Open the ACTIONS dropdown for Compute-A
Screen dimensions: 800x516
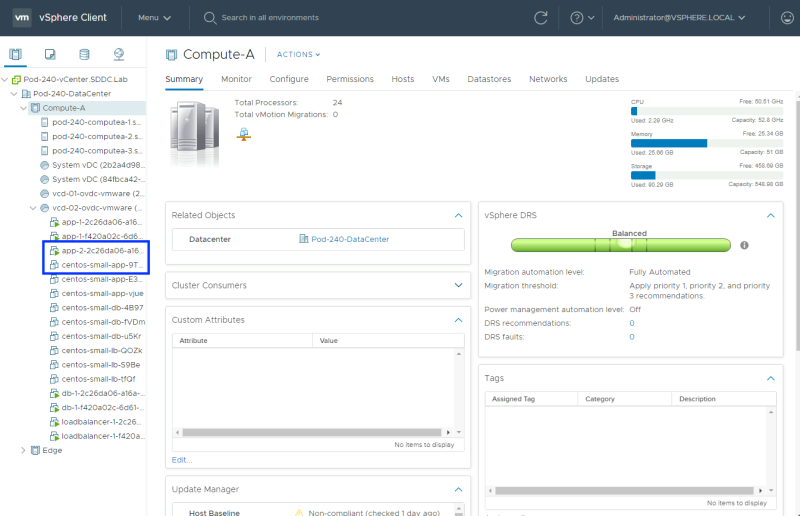(x=298, y=55)
